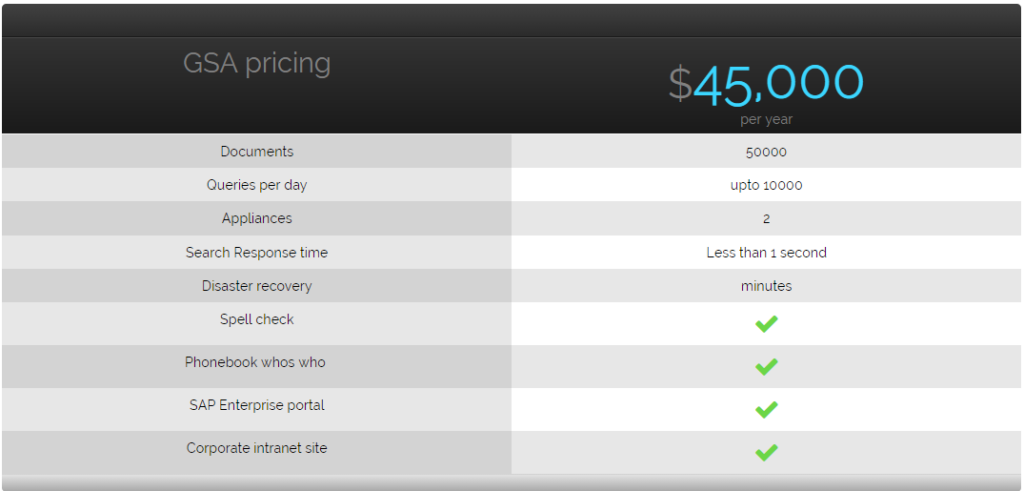The height and width of the screenshot is (491, 1024).
Task: Select the Spell check feature label
Action: click(257, 320)
